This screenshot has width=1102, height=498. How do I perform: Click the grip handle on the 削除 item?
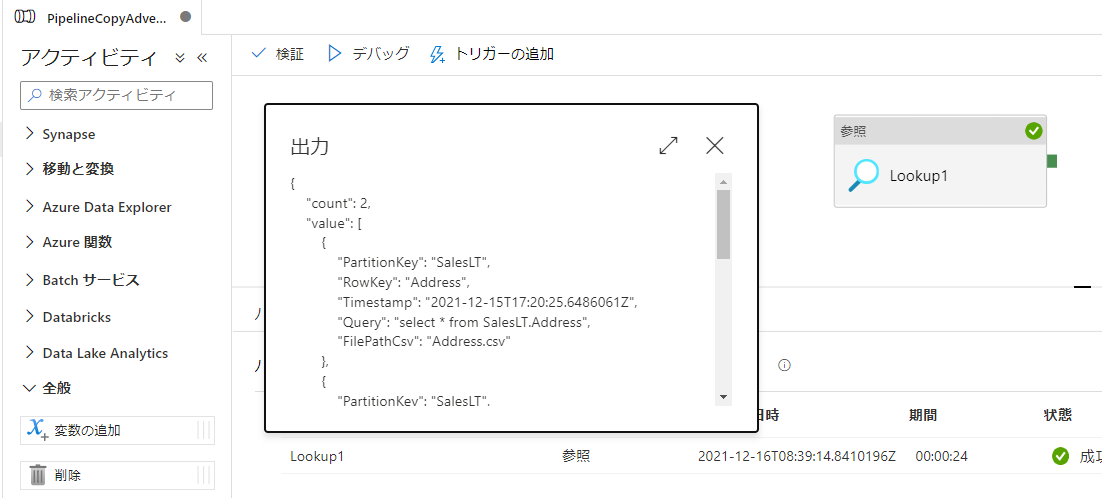point(204,476)
